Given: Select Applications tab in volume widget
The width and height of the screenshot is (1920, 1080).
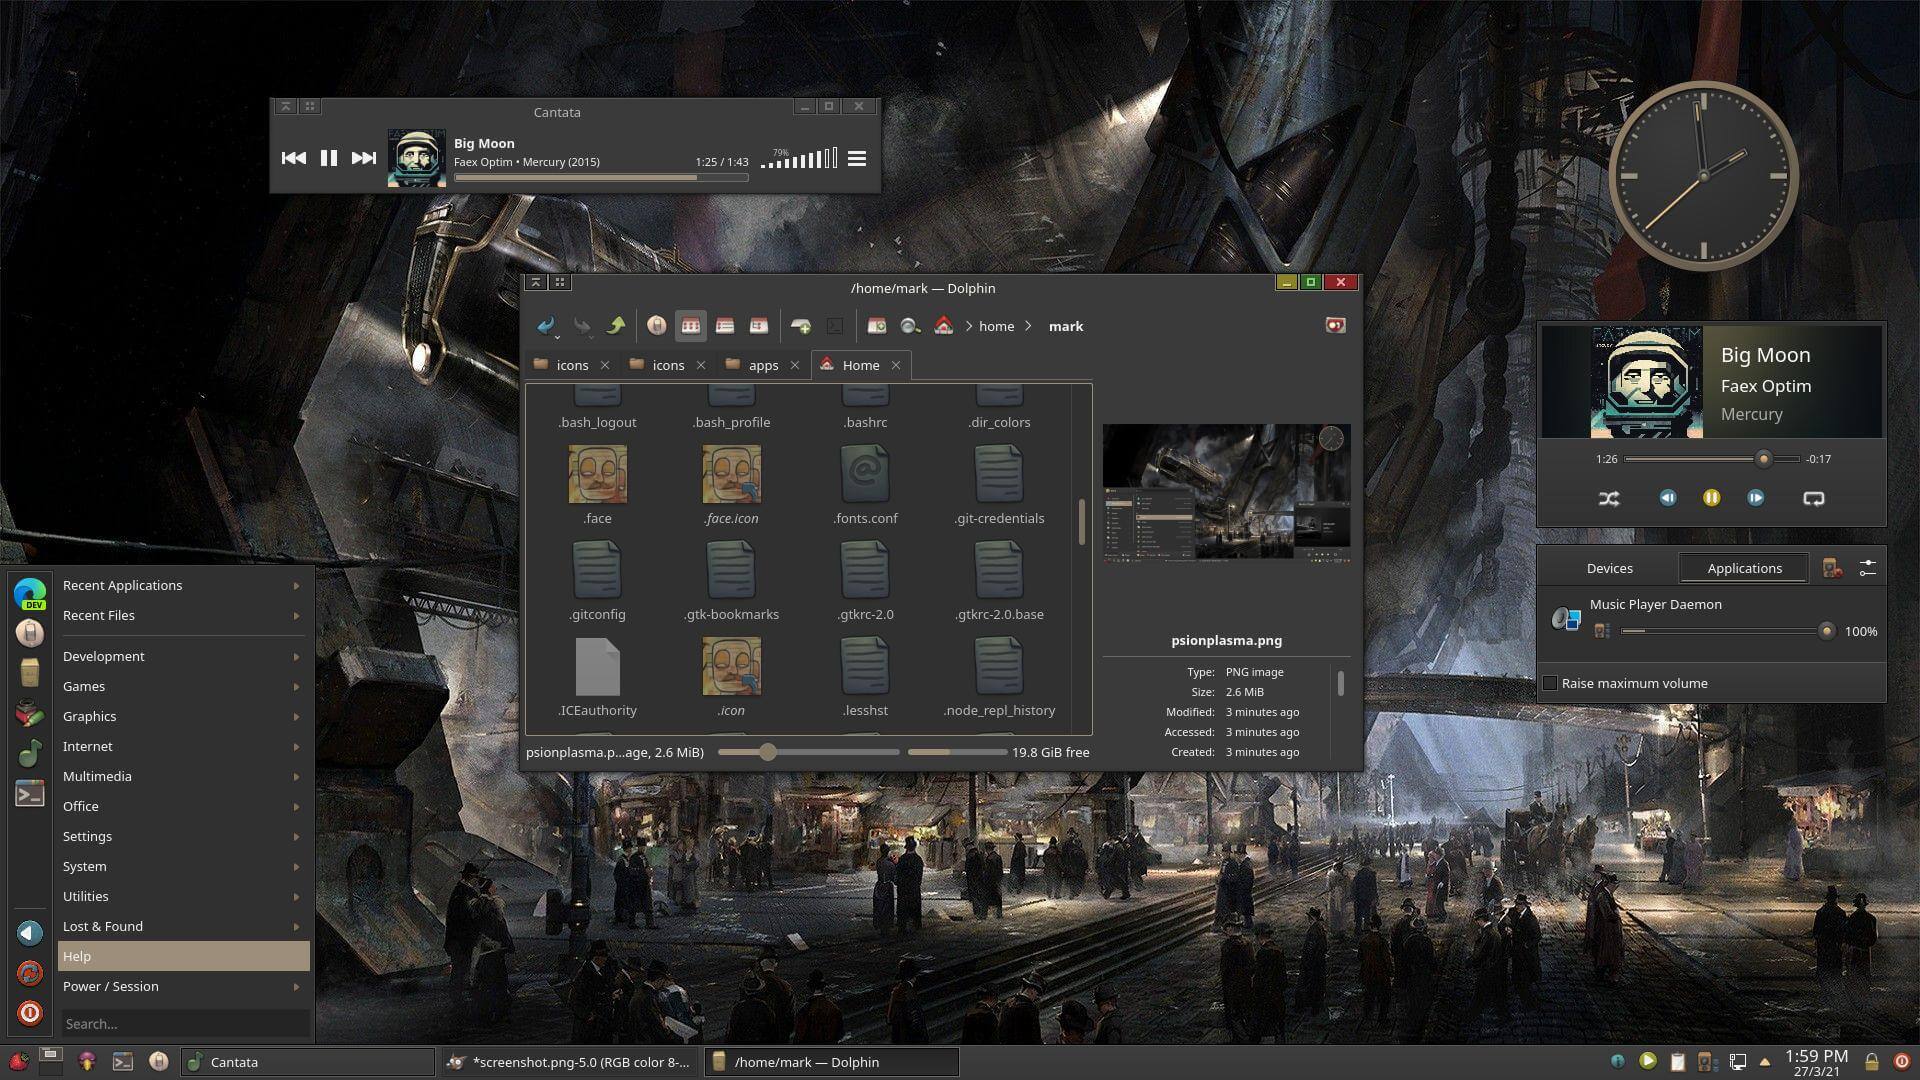Looking at the screenshot, I should click(x=1744, y=568).
